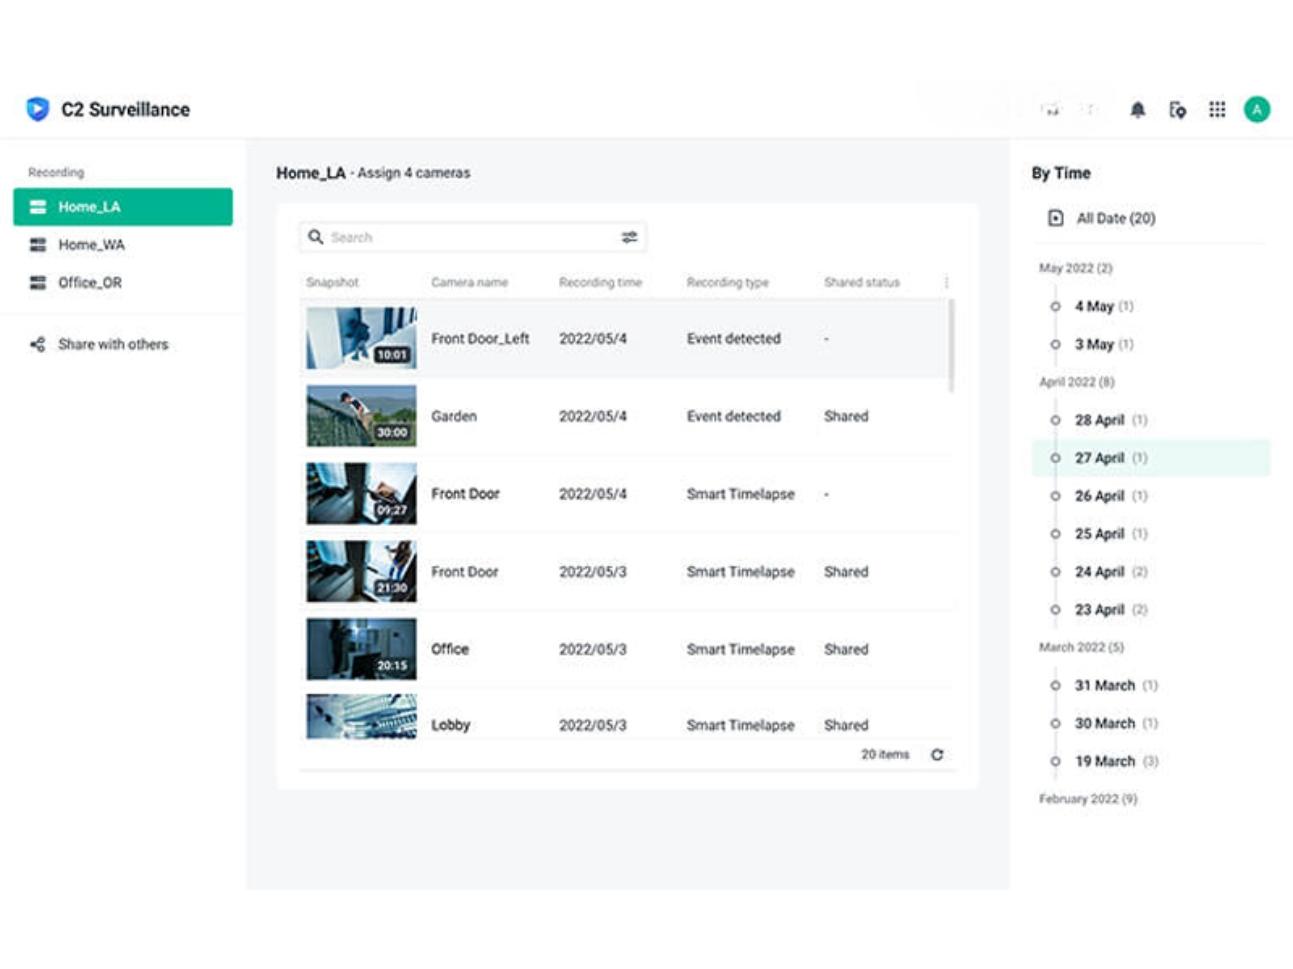Sort by Camera name column
Viewport: 1293px width, 969px height.
coord(469,283)
